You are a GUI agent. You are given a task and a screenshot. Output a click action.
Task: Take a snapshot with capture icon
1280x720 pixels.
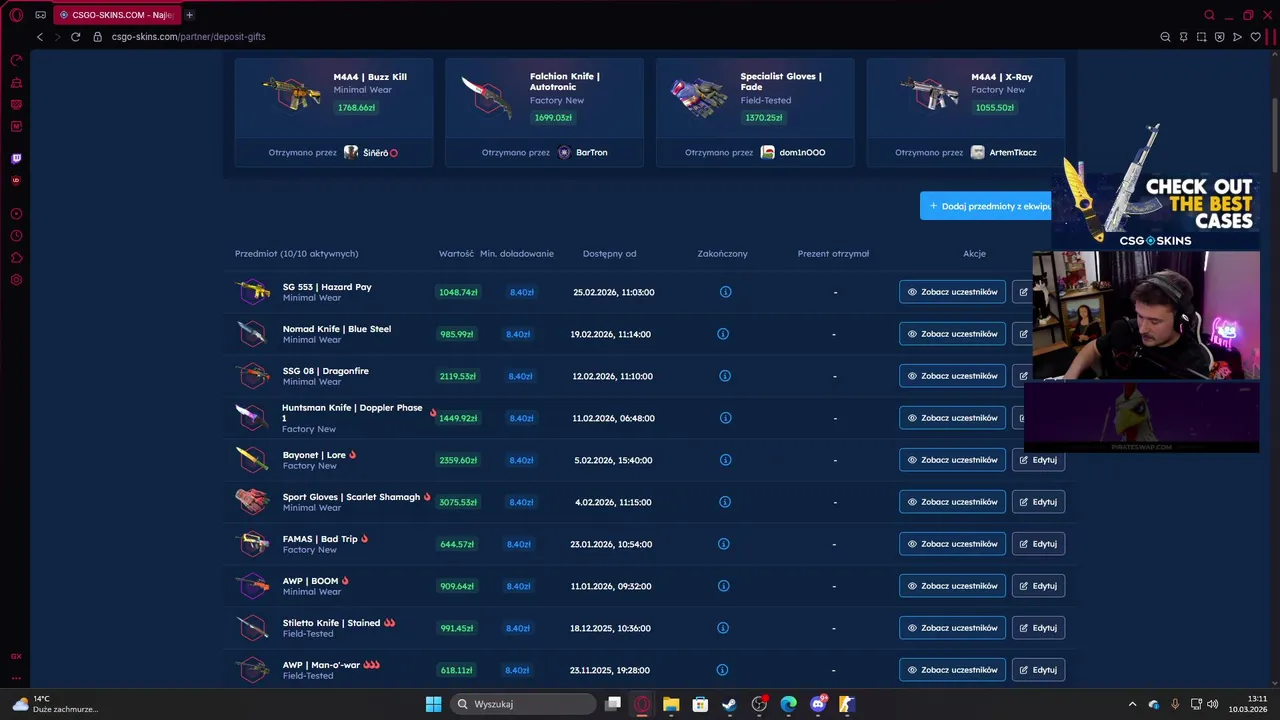[x=1201, y=37]
